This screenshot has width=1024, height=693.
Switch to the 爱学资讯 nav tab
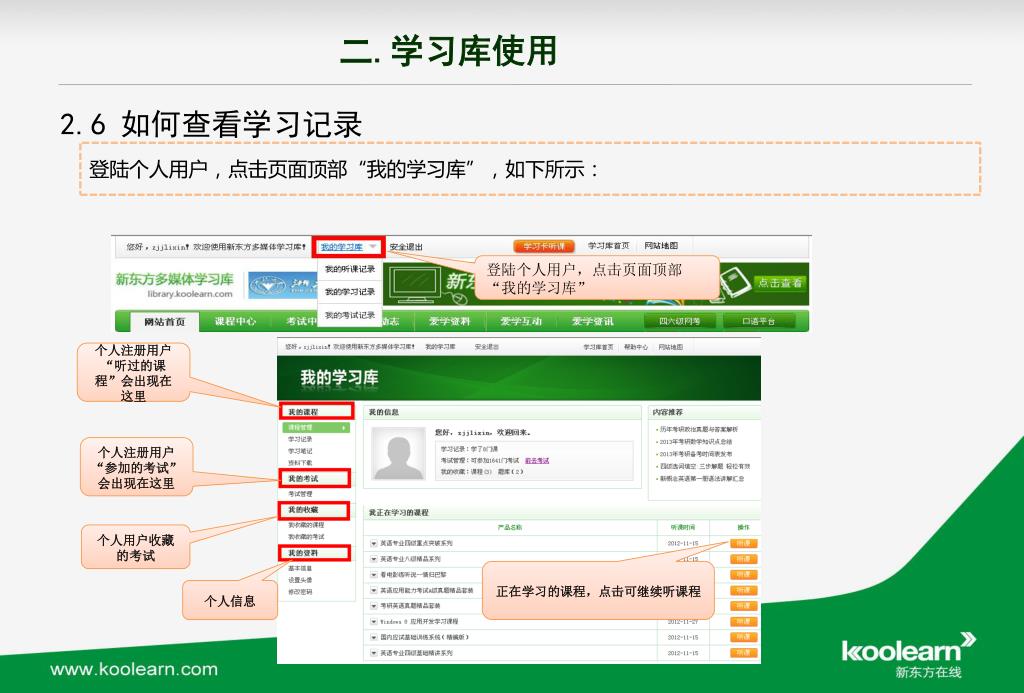pyautogui.click(x=592, y=321)
